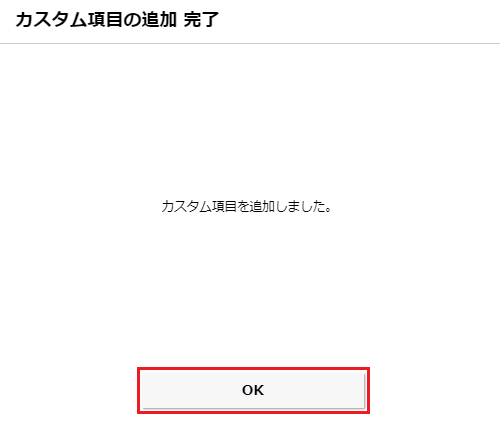The image size is (500, 426).
Task: Click the blank area between message and OK
Action: point(250,292)
